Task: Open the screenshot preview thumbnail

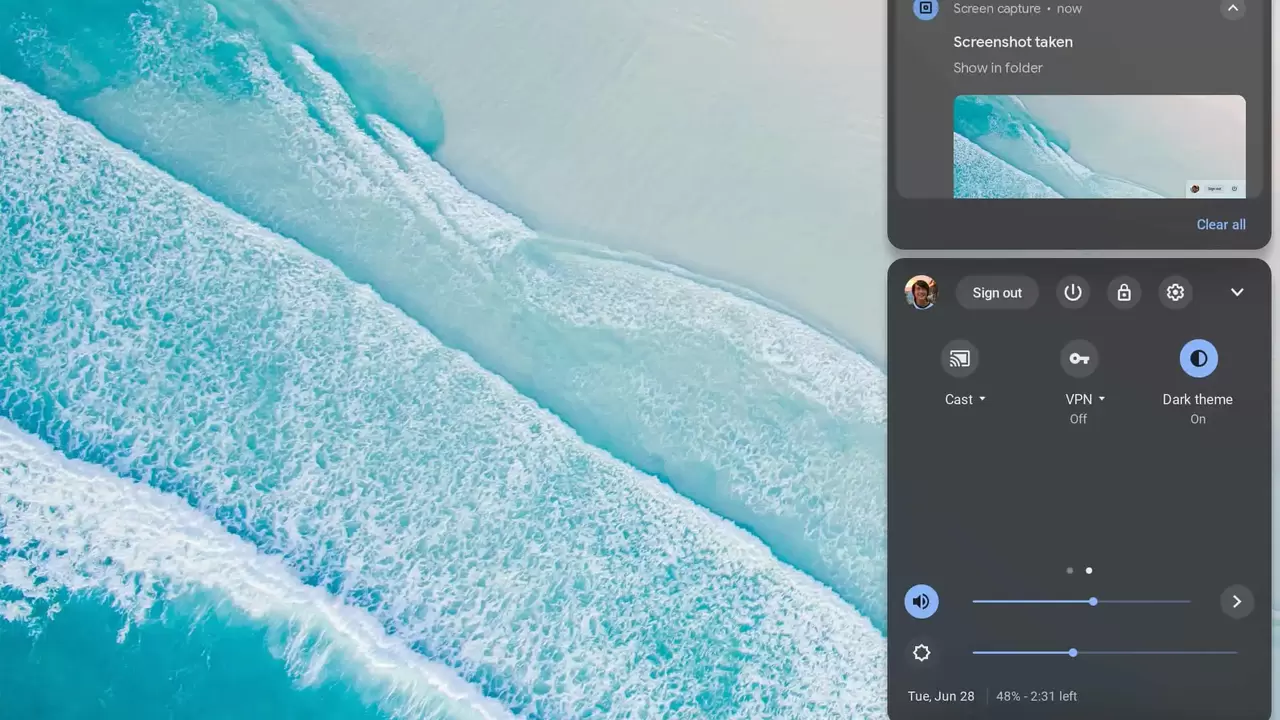Action: click(1100, 147)
